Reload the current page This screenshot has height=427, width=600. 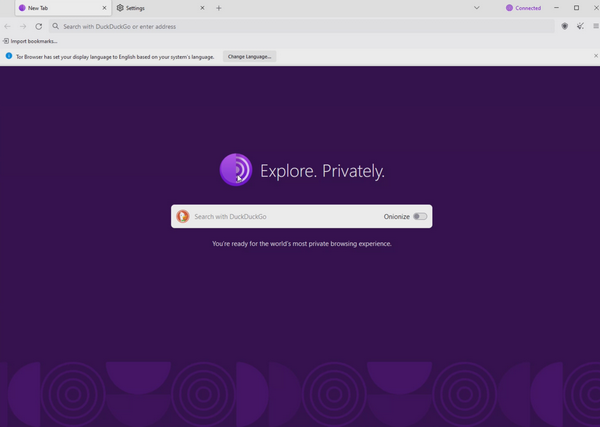39,26
